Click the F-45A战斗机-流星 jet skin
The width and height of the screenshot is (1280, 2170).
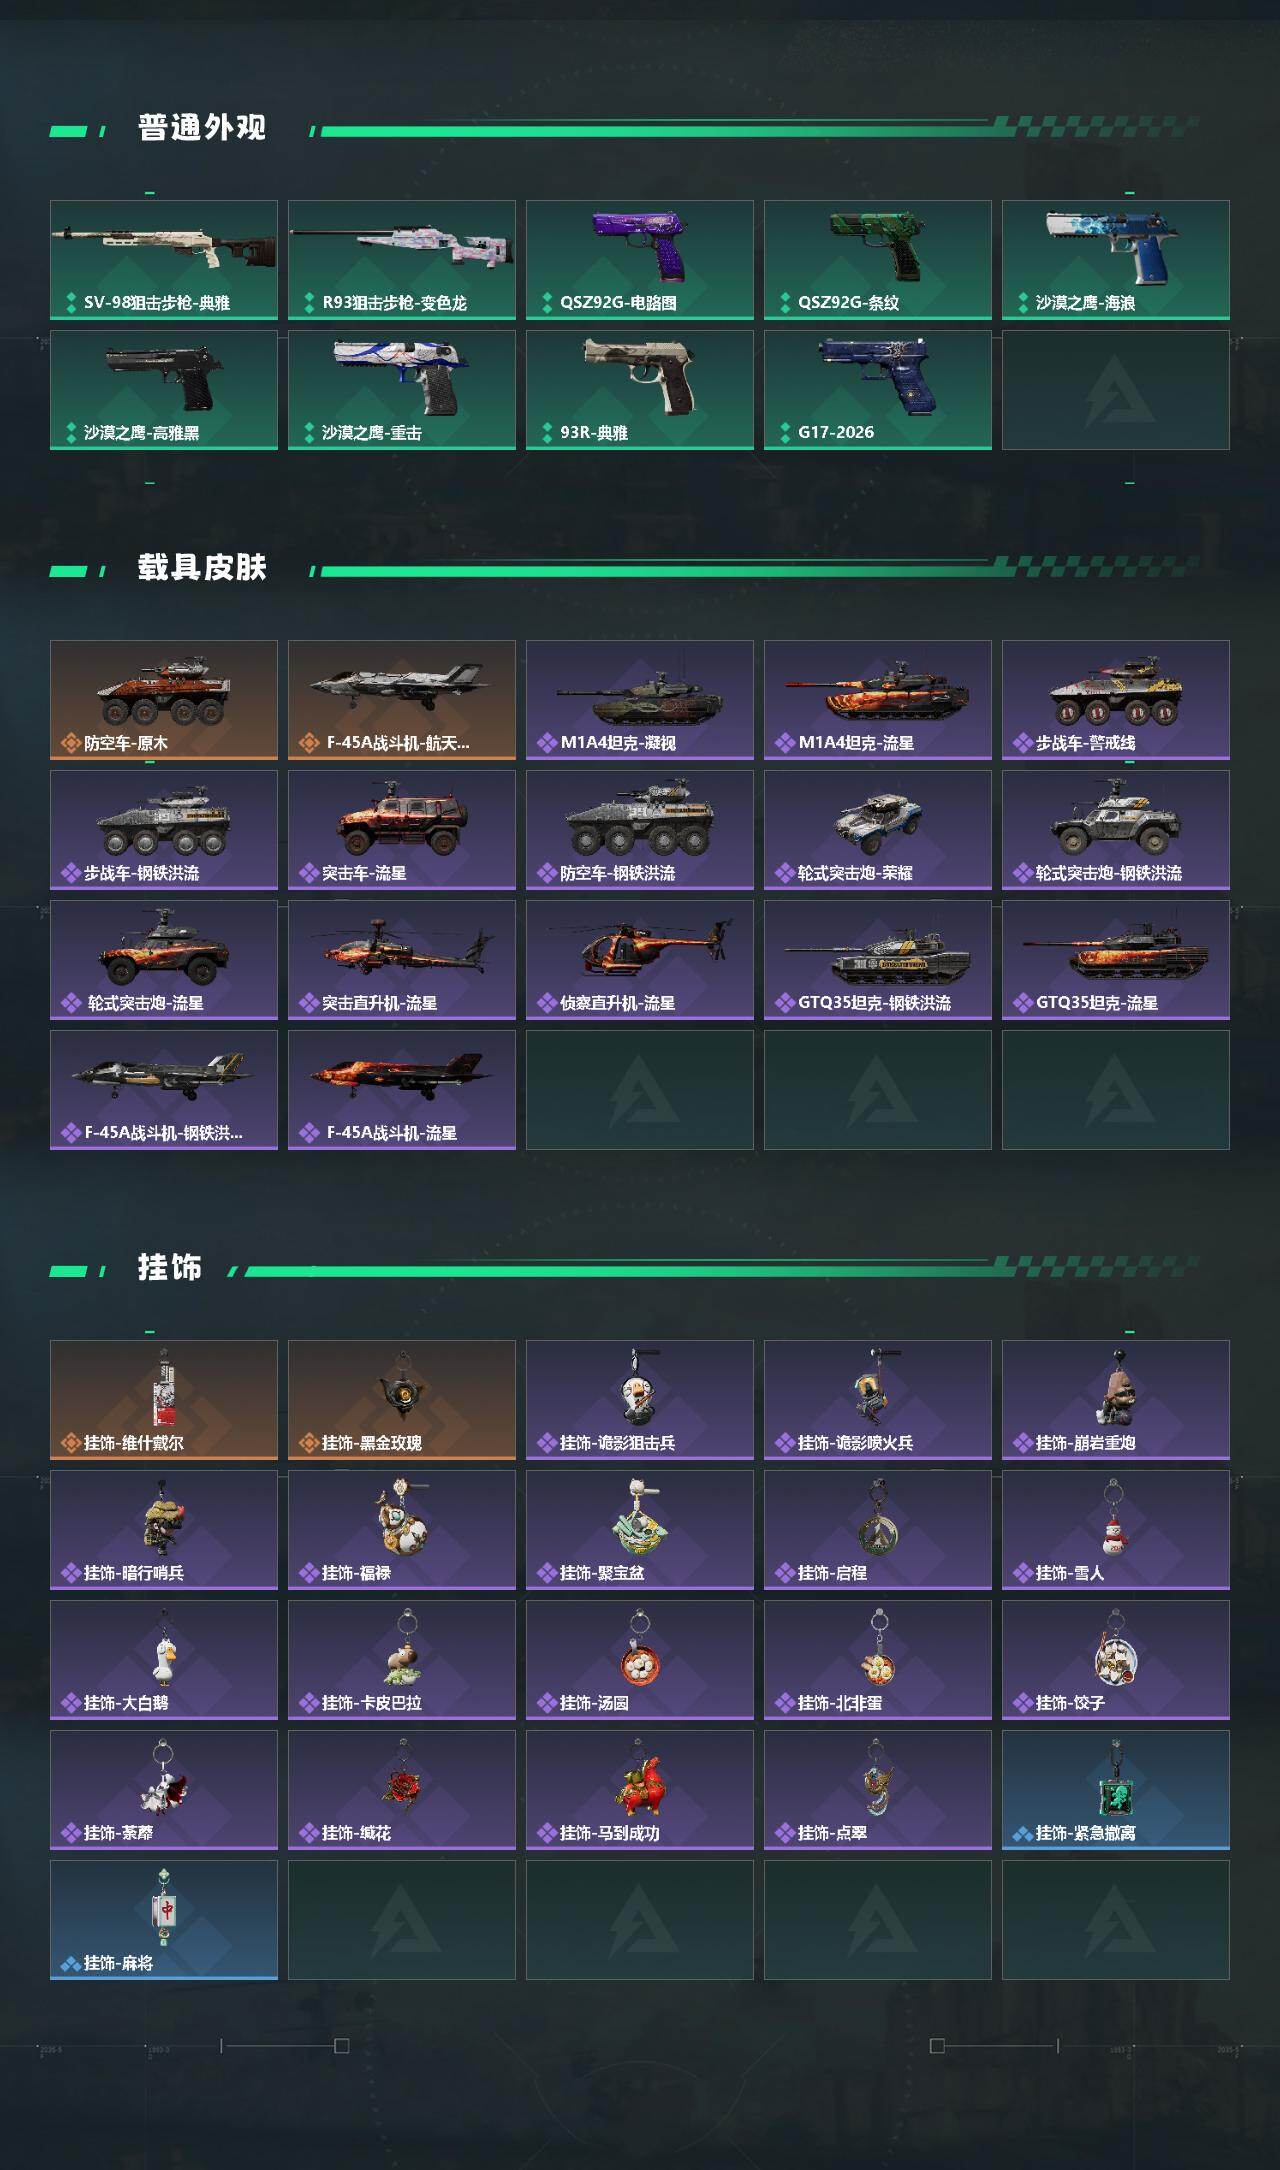coord(402,1090)
